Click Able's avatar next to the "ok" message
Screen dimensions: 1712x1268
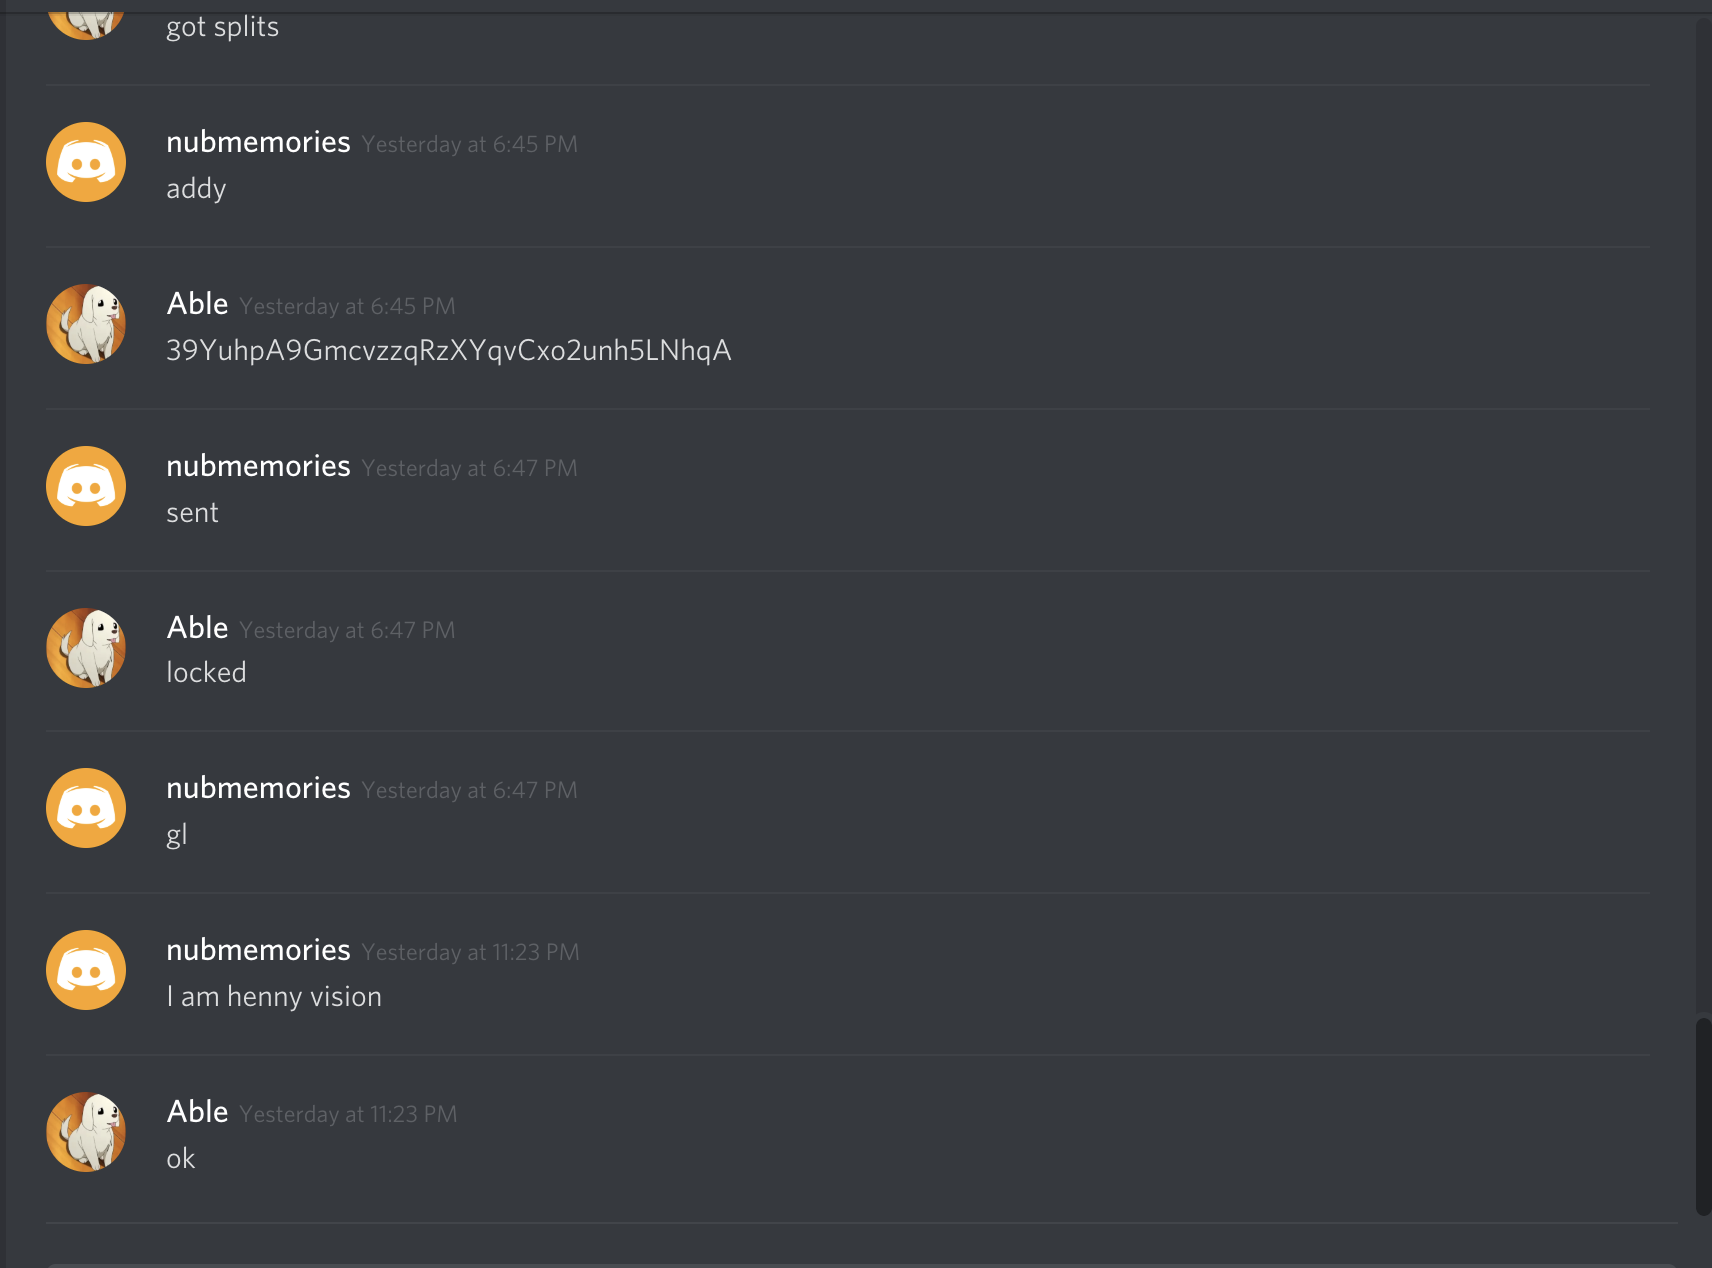click(86, 1132)
